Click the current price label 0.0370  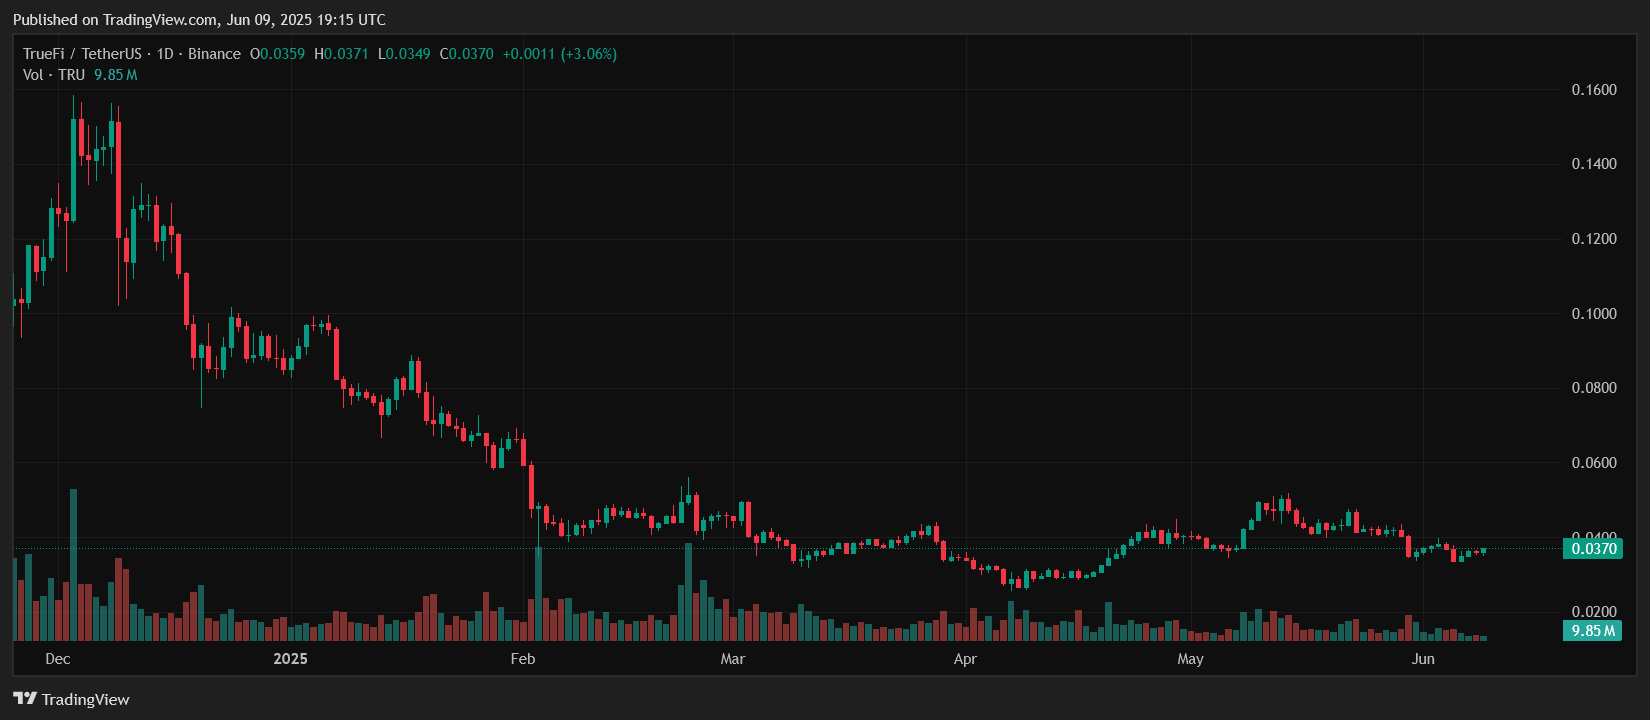point(1593,548)
